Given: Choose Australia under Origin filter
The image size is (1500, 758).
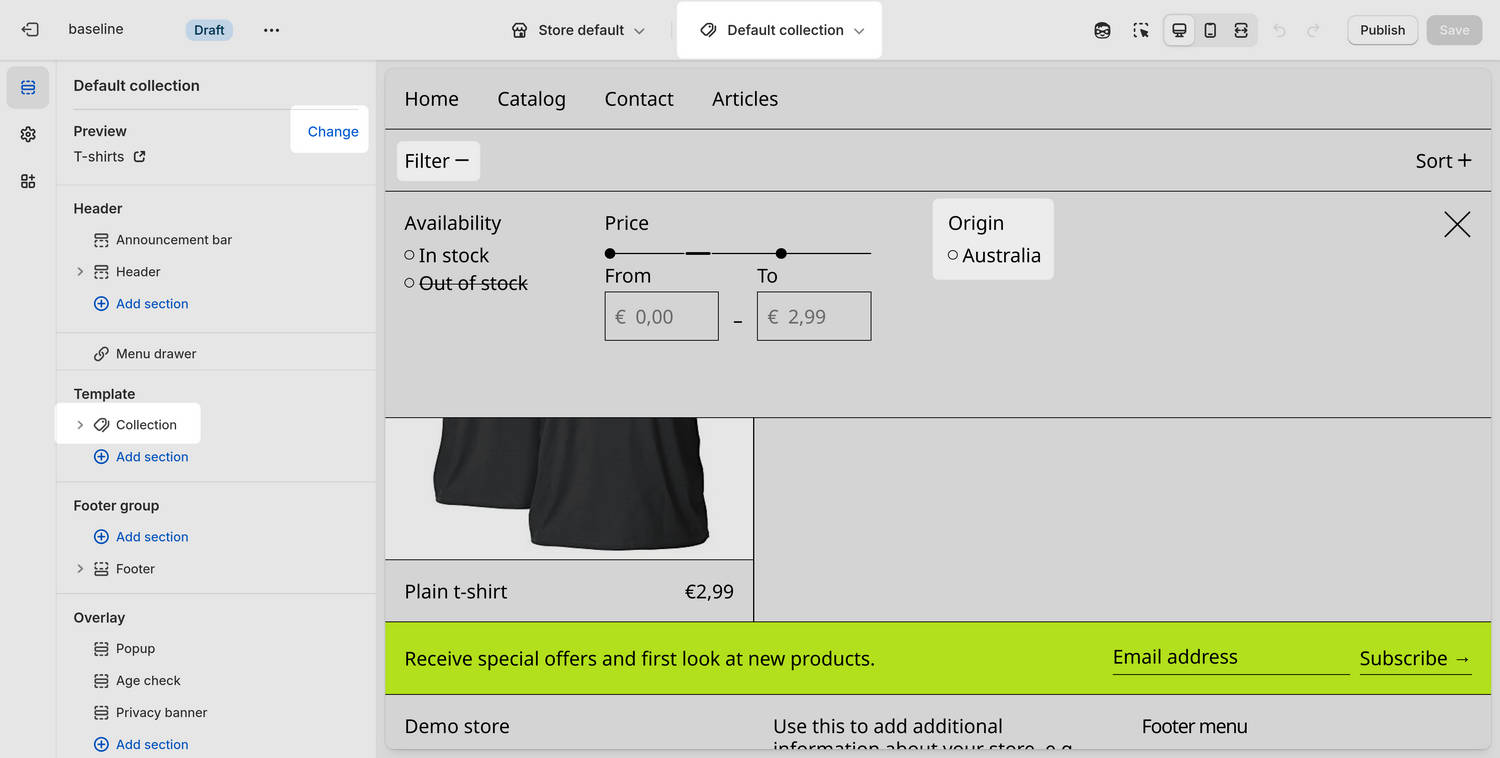Looking at the screenshot, I should pyautogui.click(x=954, y=255).
